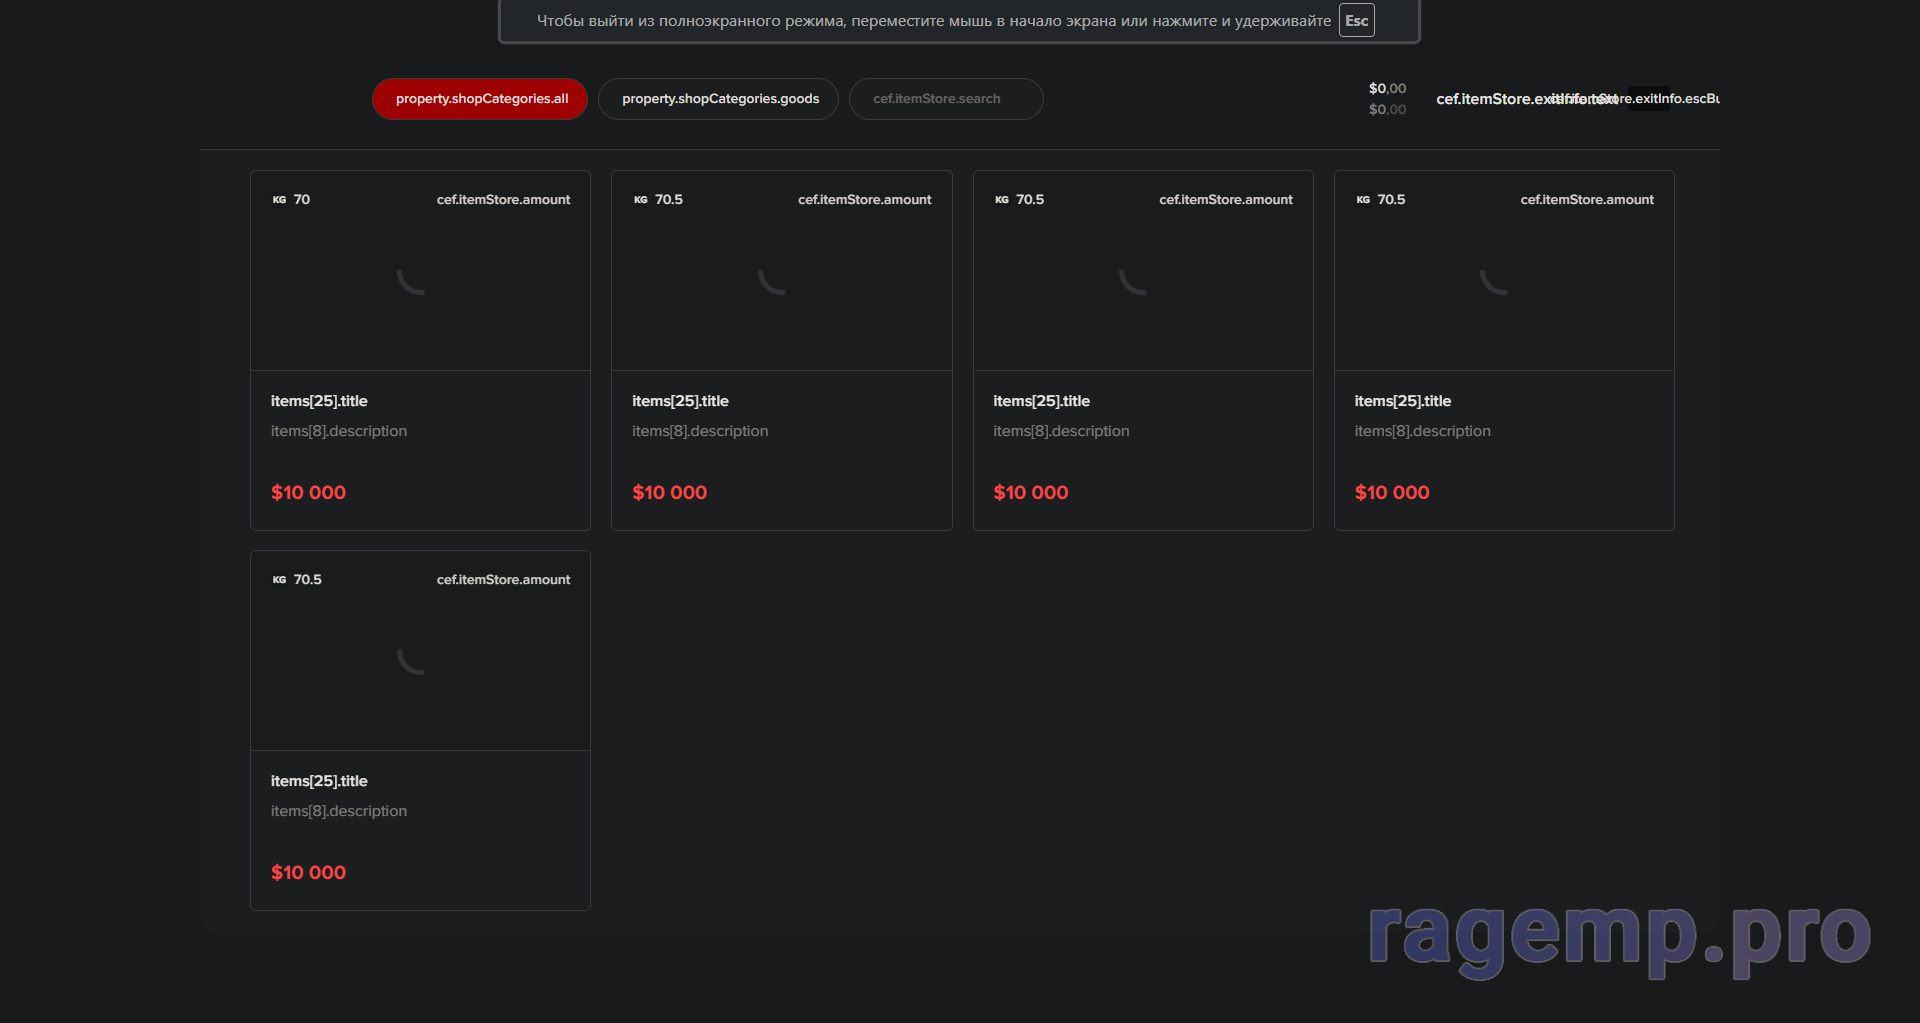Open loading thumbnail of the bottom-row card
This screenshot has width=1920, height=1023.
(x=420, y=651)
